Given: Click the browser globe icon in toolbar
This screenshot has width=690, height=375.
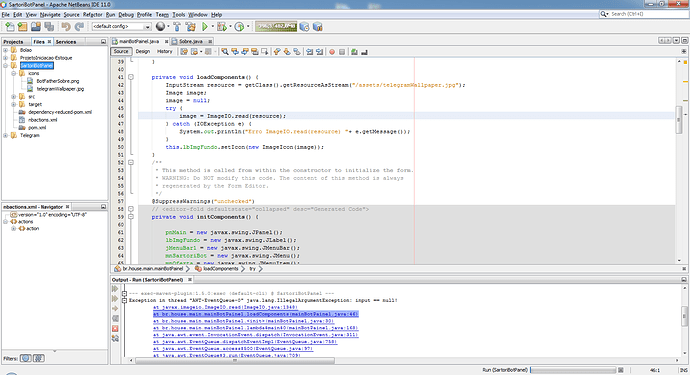Looking at the screenshot, I should tap(160, 27).
